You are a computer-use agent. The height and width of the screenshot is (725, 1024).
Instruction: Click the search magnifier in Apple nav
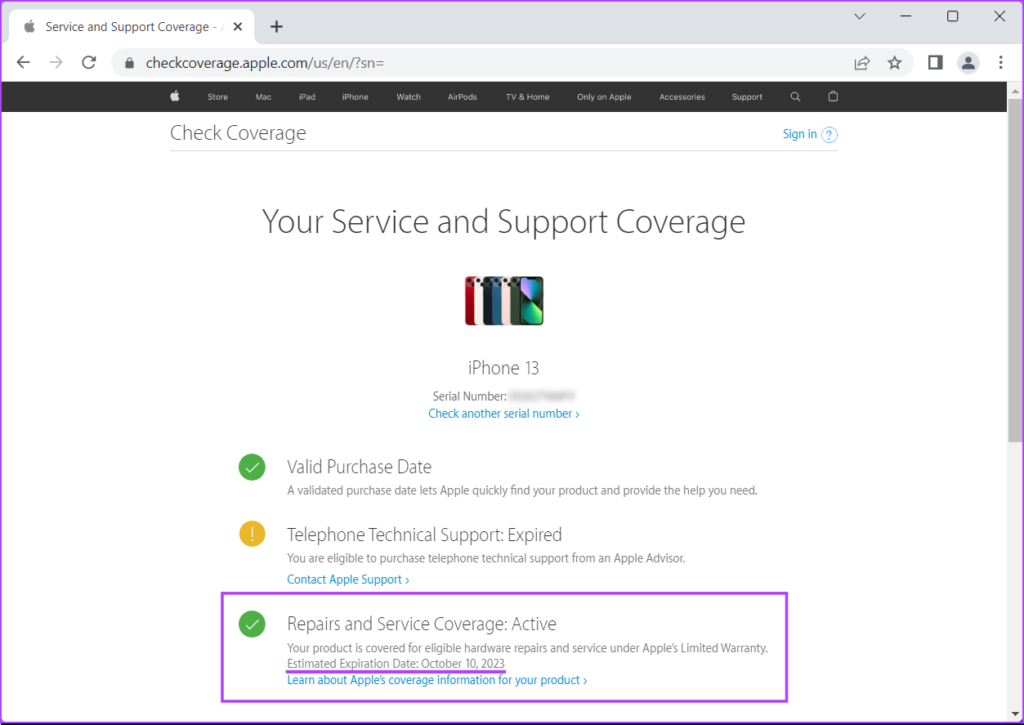click(x=795, y=97)
